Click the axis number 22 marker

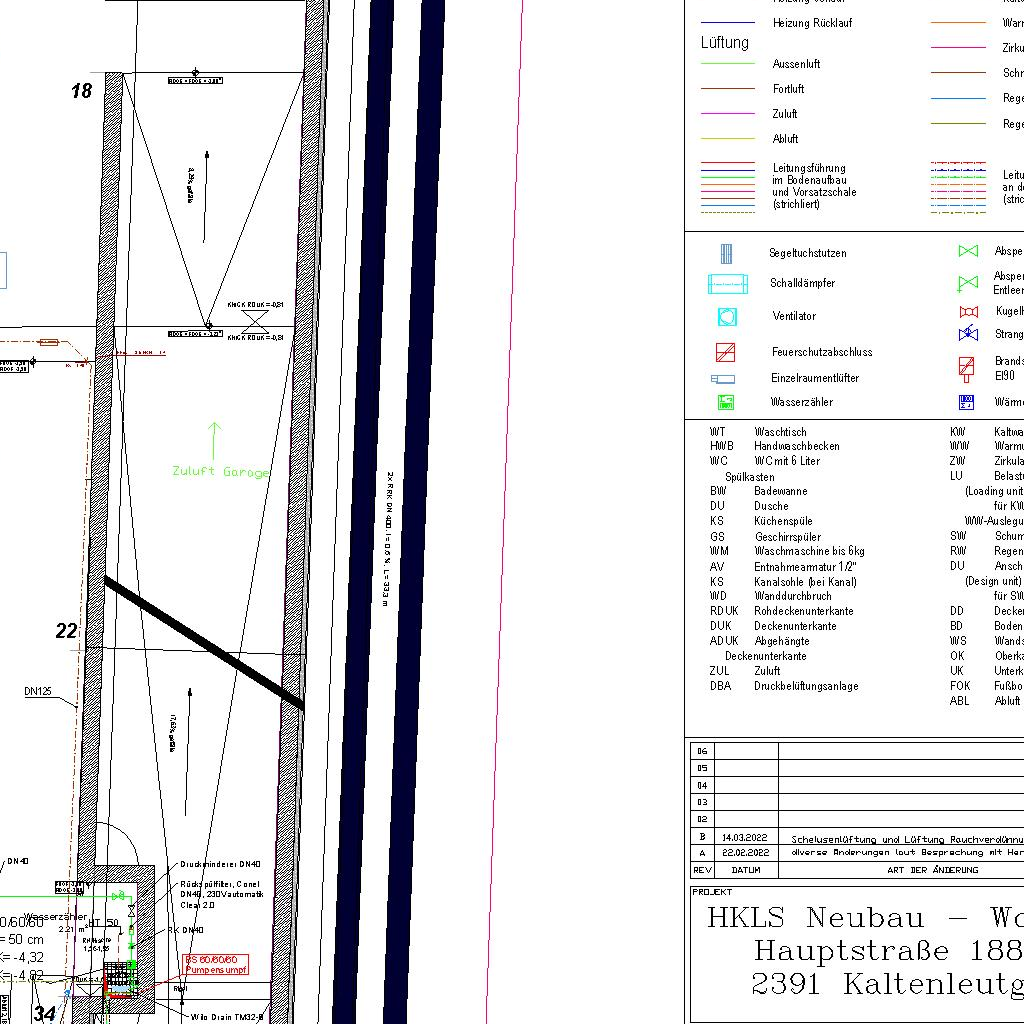point(67,631)
